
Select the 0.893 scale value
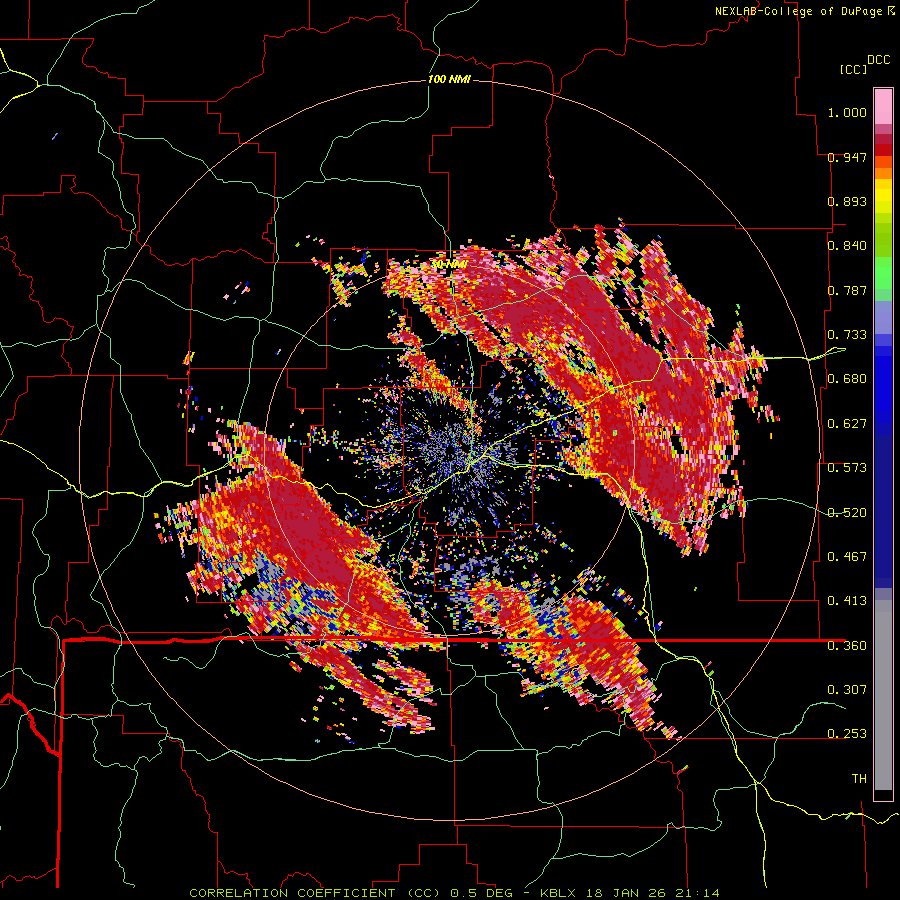pos(847,201)
